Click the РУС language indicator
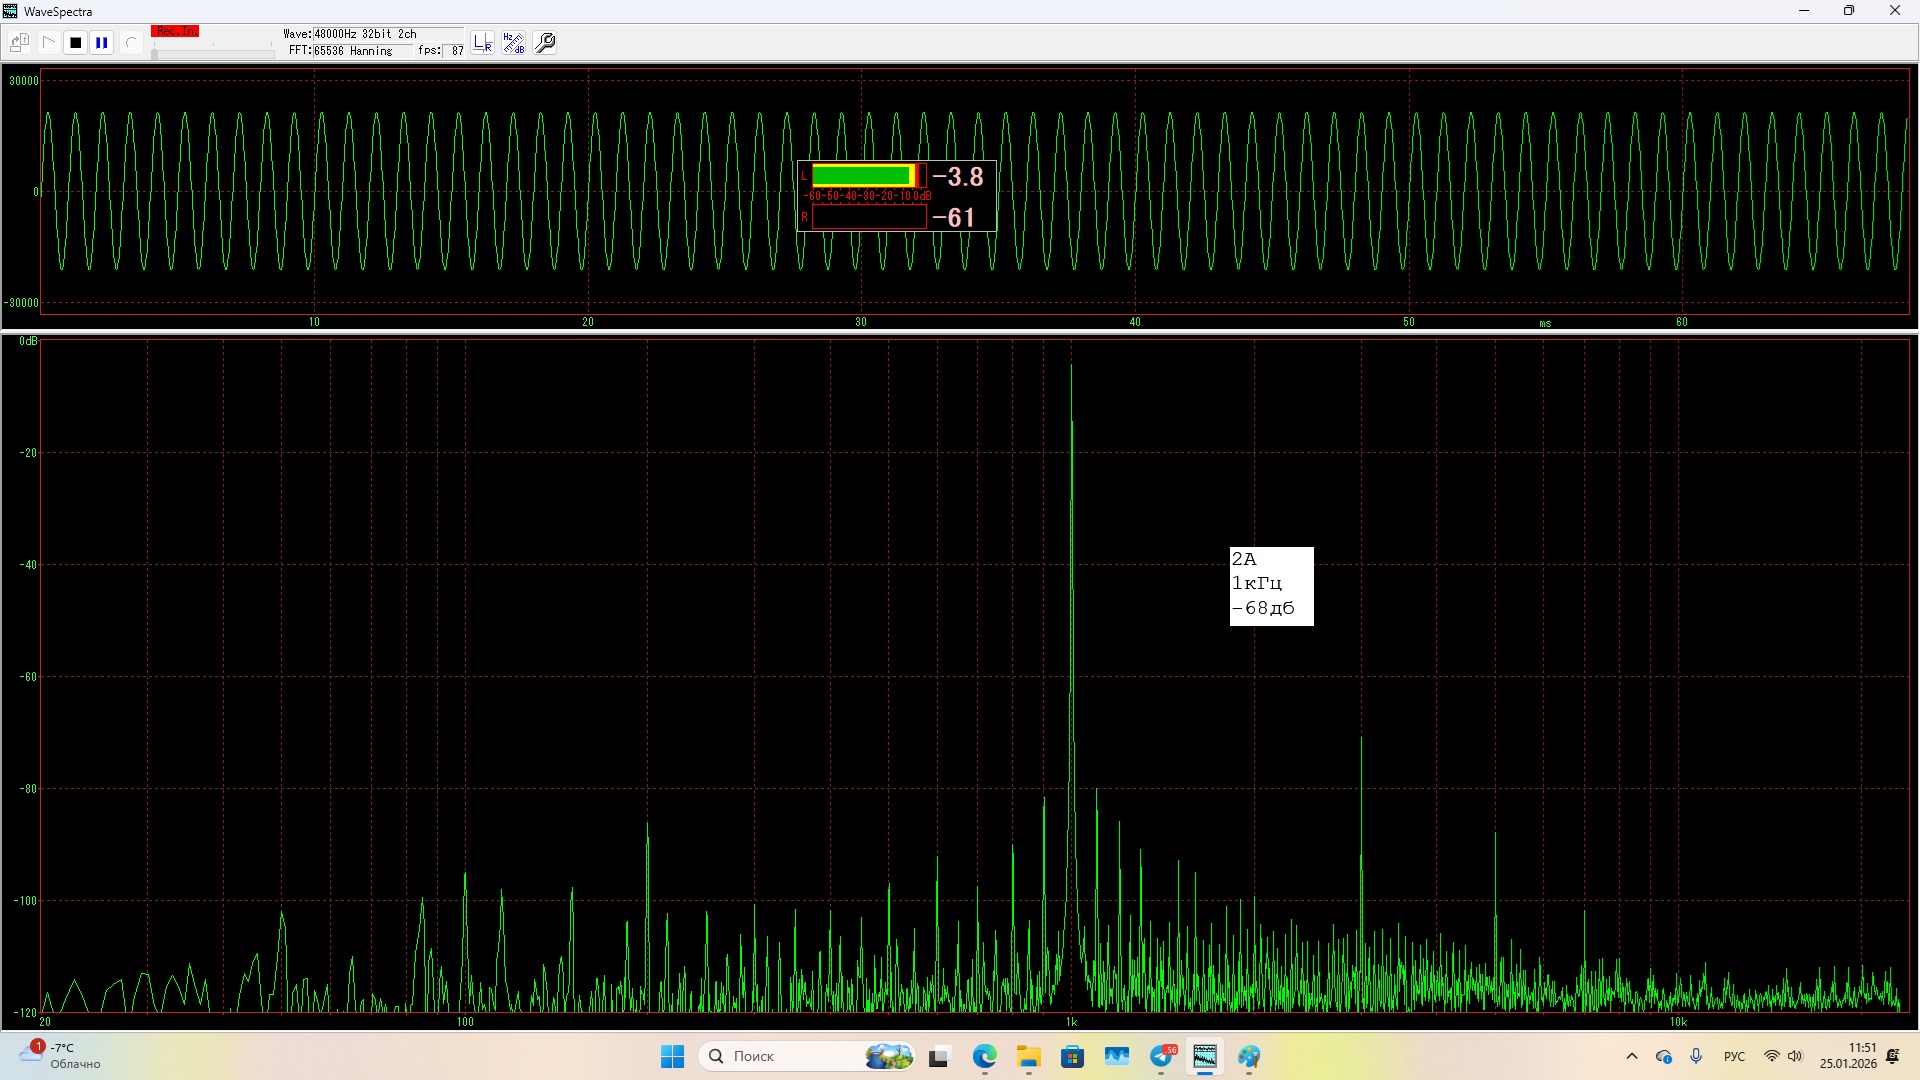Image resolution: width=1920 pixels, height=1080 pixels. point(1734,1056)
